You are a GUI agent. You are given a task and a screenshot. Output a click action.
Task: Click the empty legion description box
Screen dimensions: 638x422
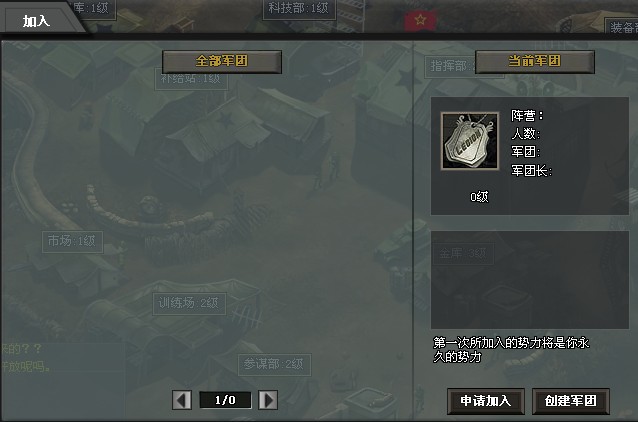pyautogui.click(x=530, y=280)
